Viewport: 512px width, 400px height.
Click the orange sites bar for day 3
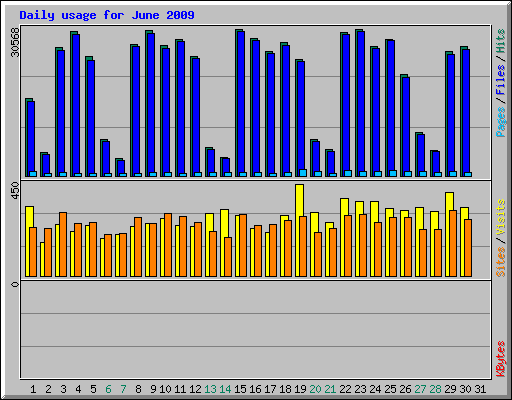pyautogui.click(x=63, y=244)
